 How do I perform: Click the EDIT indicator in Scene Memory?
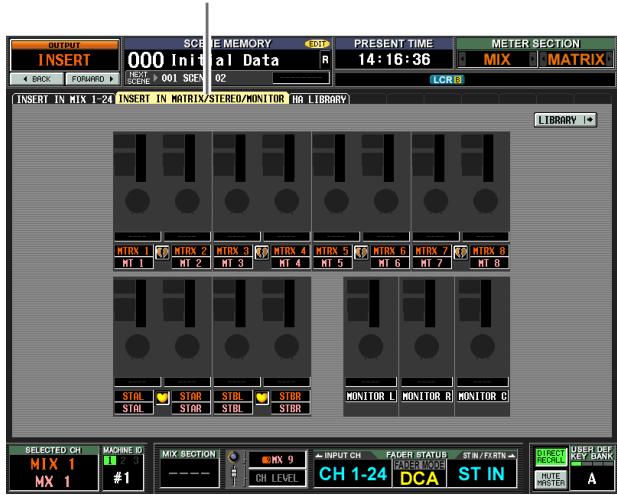click(317, 44)
